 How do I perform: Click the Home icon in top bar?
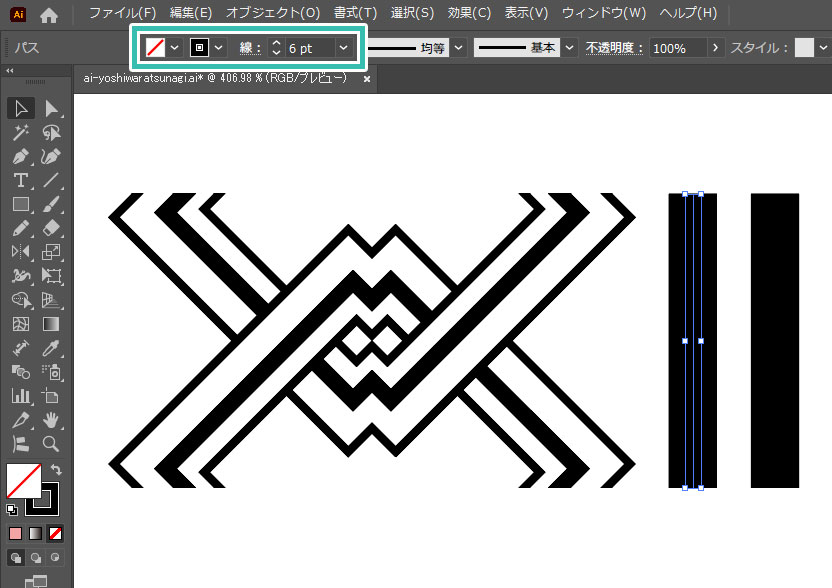tap(49, 14)
